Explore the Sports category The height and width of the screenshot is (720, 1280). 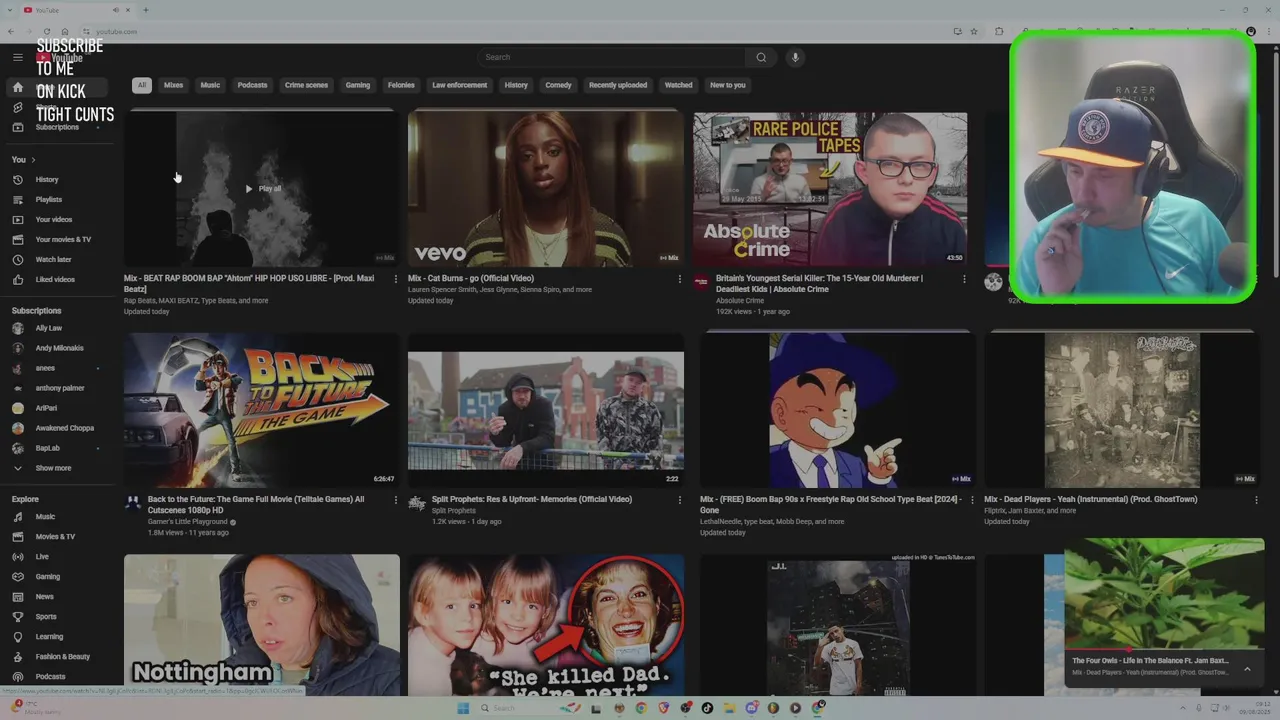tap(59, 617)
